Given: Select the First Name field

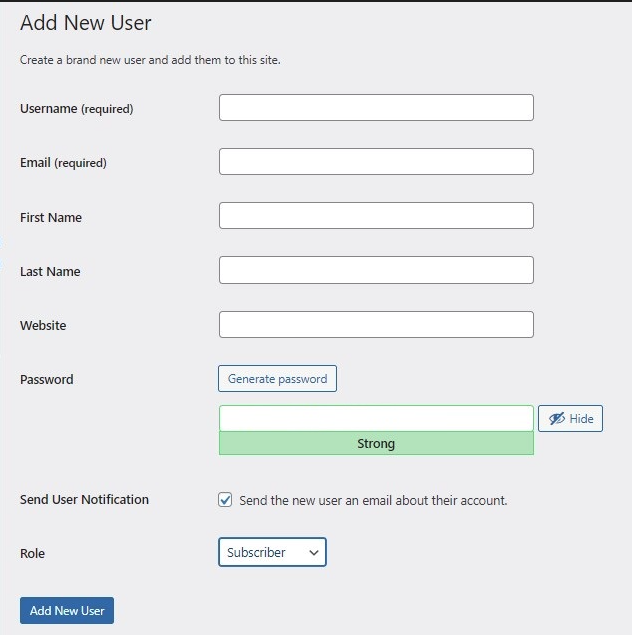Looking at the screenshot, I should coord(376,215).
